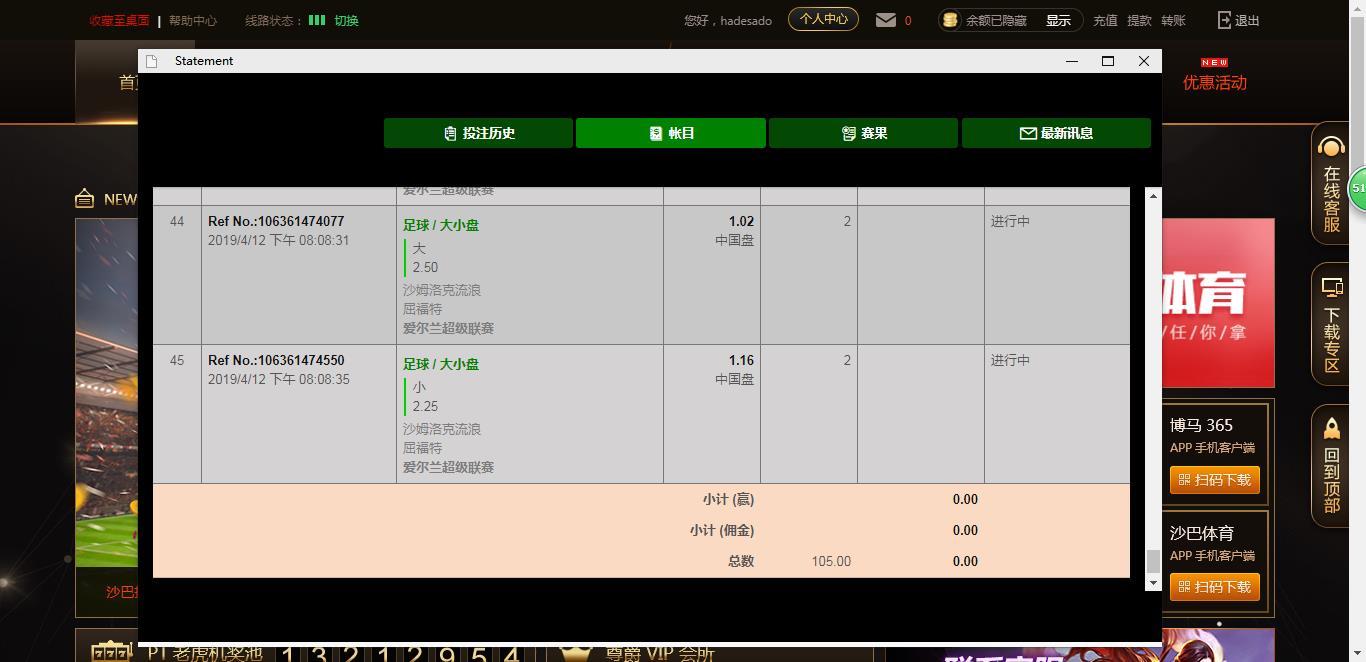Open the 提款 withdrawal link
The image size is (1366, 662).
pos(1139,20)
